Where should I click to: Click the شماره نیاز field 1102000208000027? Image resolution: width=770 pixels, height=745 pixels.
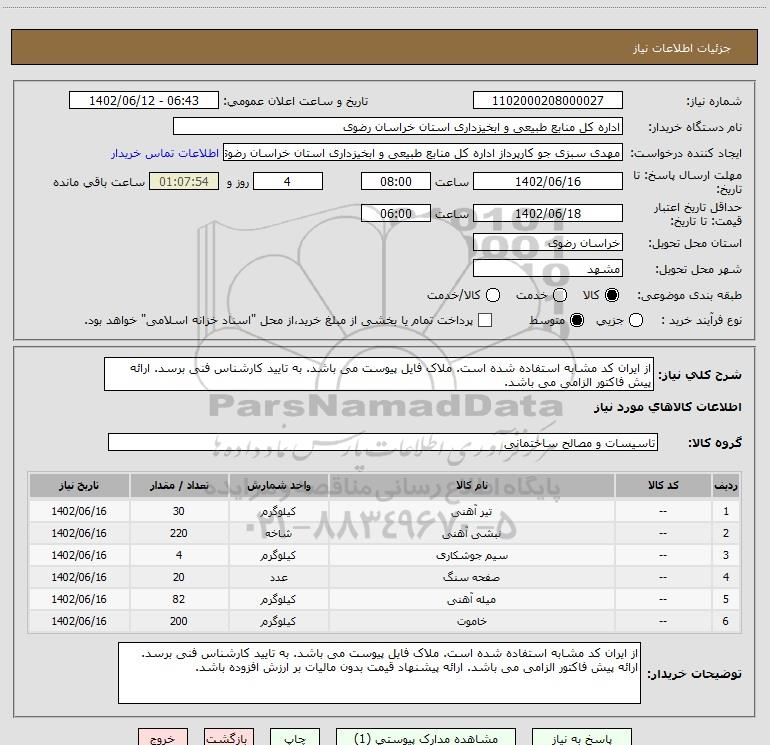click(548, 100)
